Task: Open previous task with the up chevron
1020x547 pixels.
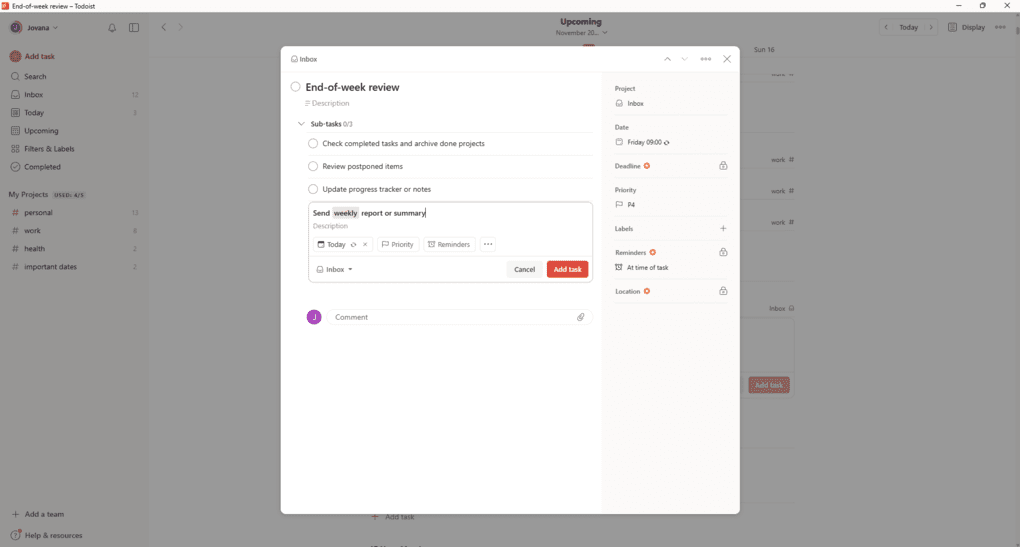Action: (667, 59)
